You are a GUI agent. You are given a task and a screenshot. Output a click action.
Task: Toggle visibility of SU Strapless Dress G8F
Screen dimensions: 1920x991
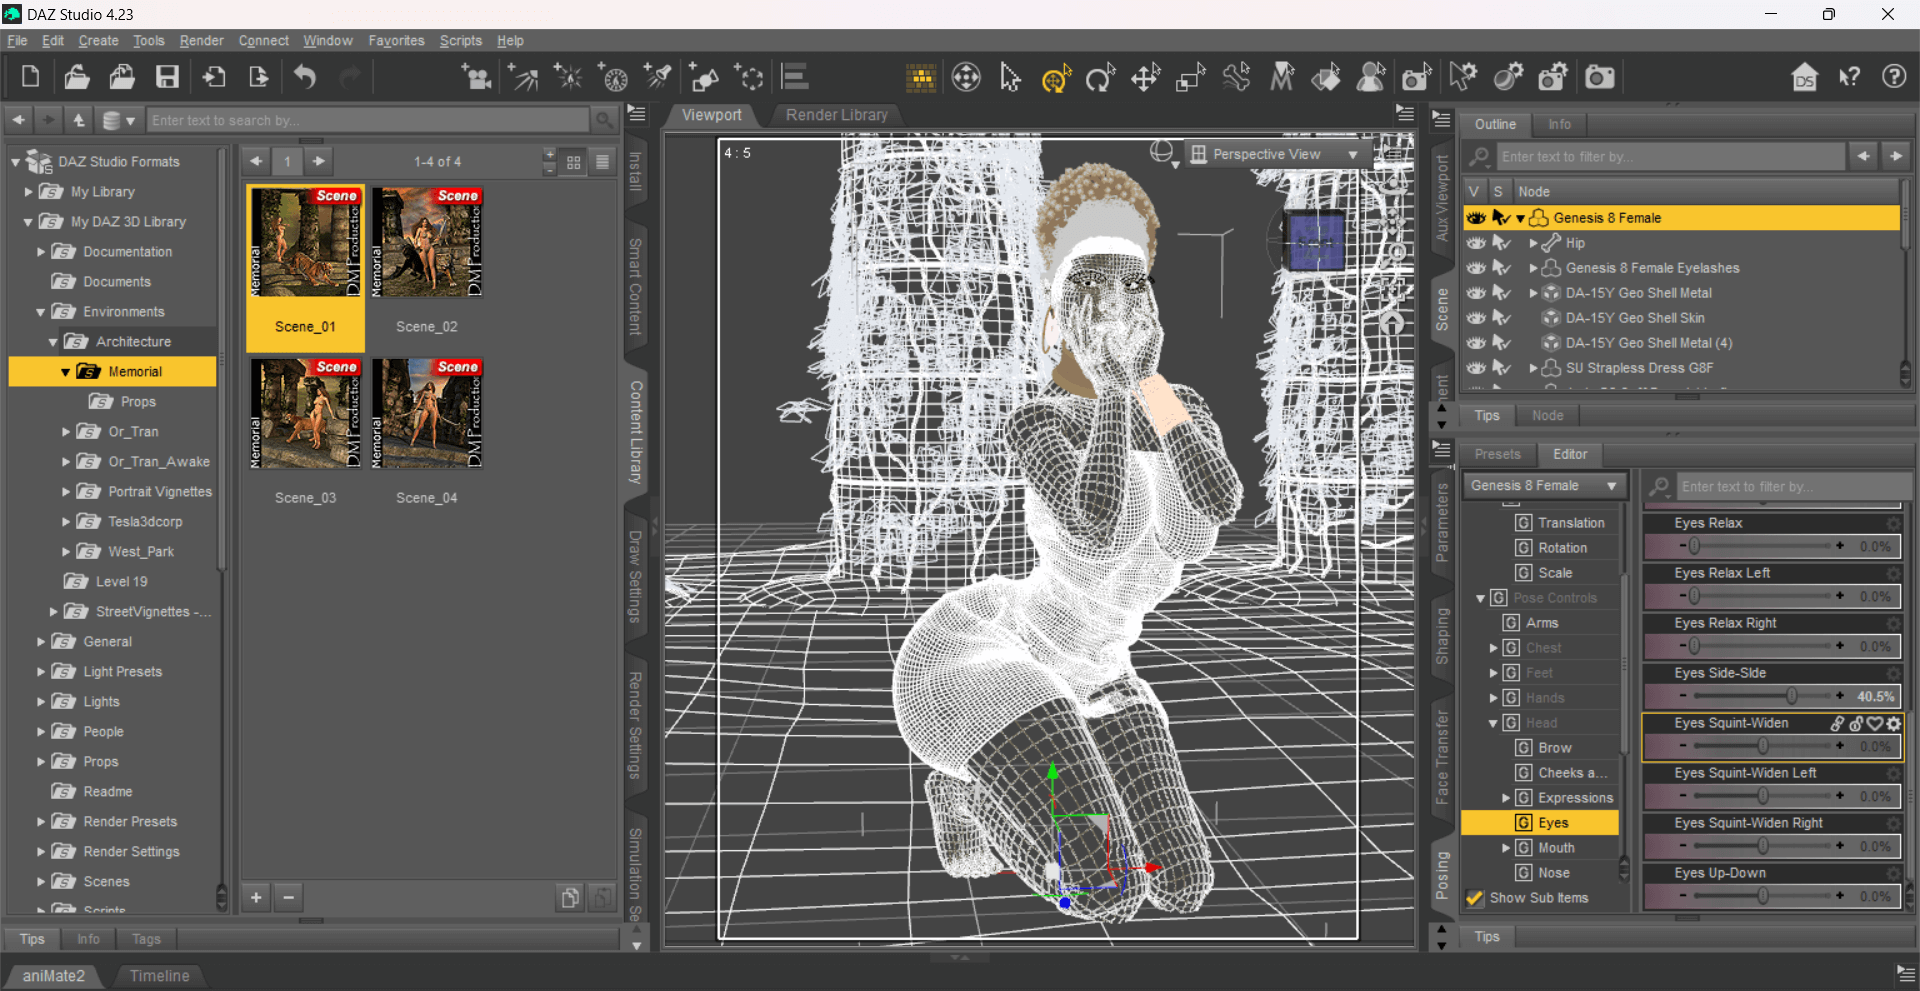[1476, 368]
